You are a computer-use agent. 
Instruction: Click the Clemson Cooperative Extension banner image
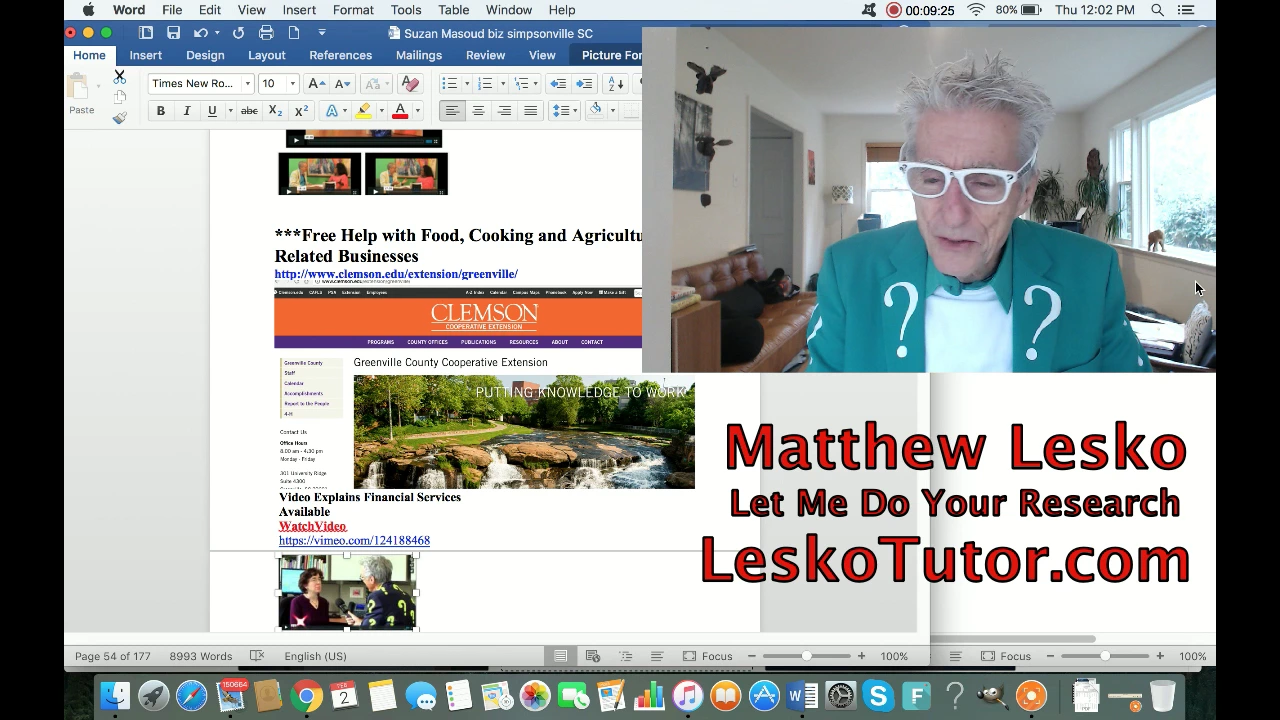click(x=458, y=318)
